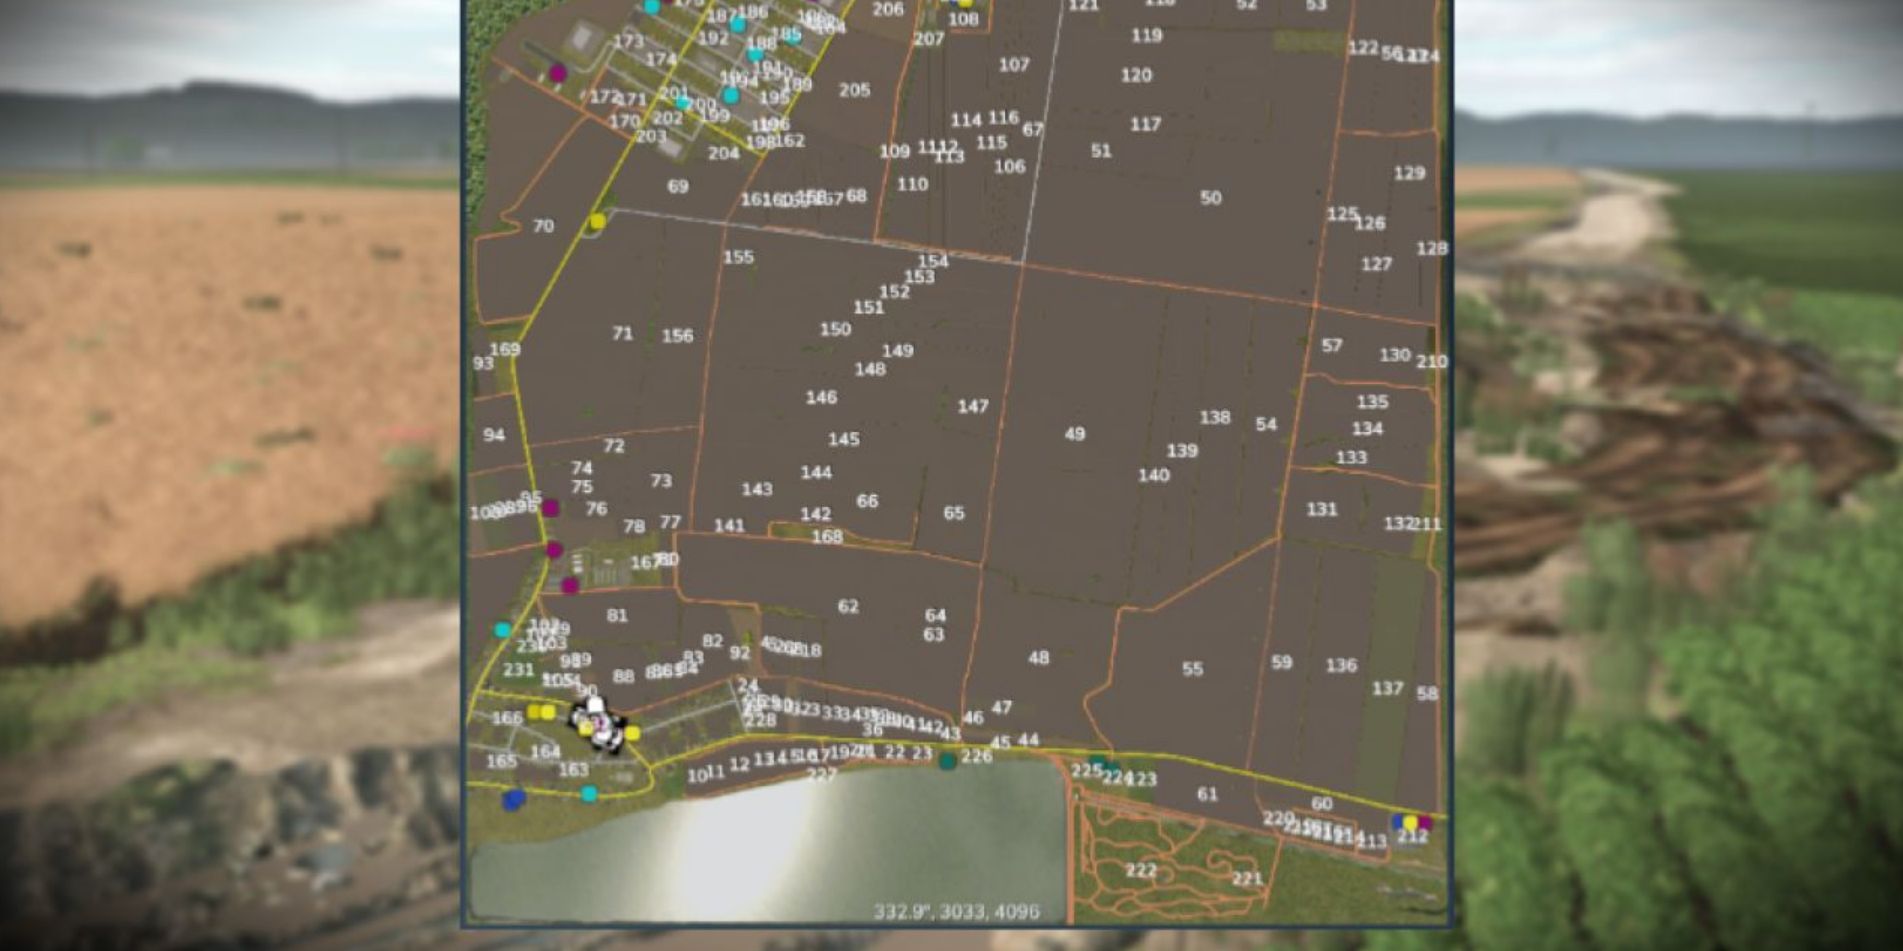Screen dimensions: 1903x951
Task: Click the field 155 number label
Action: pyautogui.click(x=740, y=258)
